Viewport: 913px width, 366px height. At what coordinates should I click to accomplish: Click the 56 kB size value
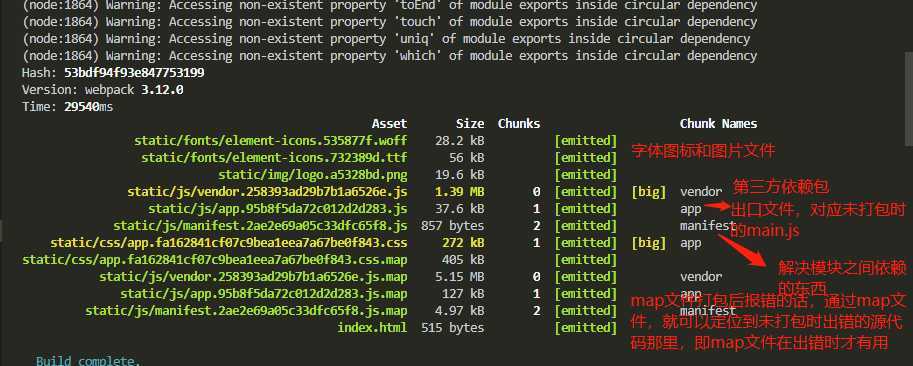466,158
